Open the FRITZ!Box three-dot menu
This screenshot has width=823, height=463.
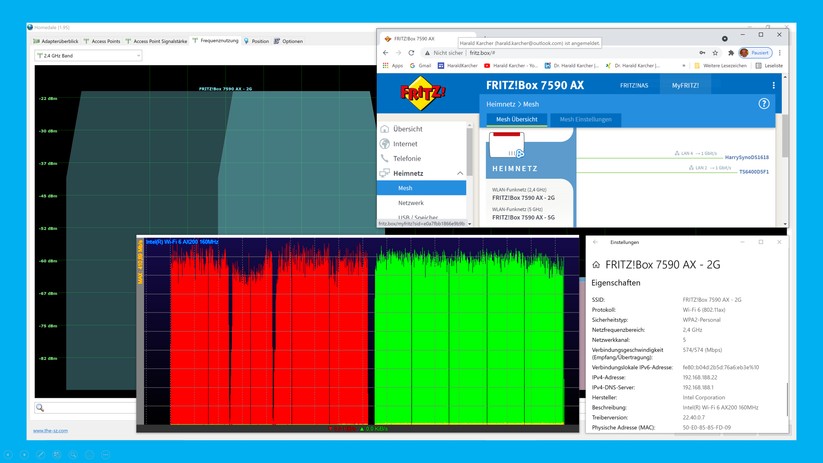[773, 85]
